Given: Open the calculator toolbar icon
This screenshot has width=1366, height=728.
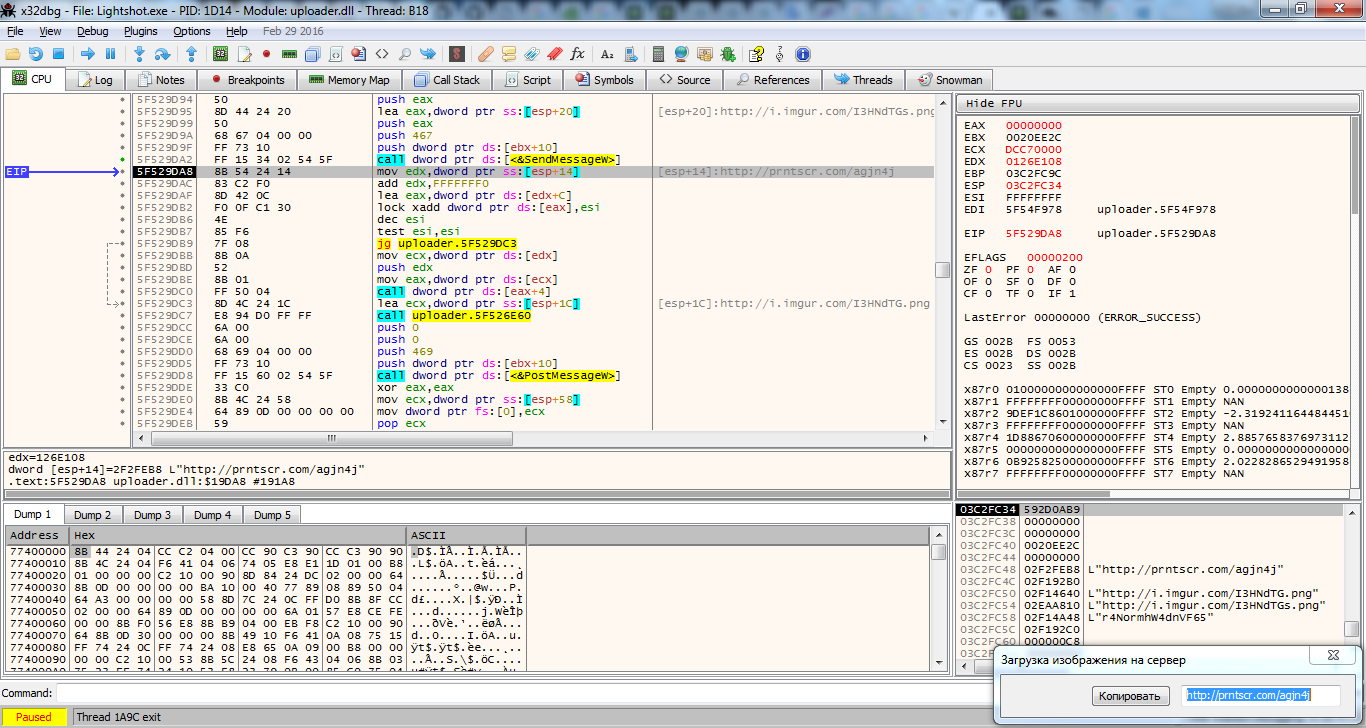Looking at the screenshot, I should (658, 54).
